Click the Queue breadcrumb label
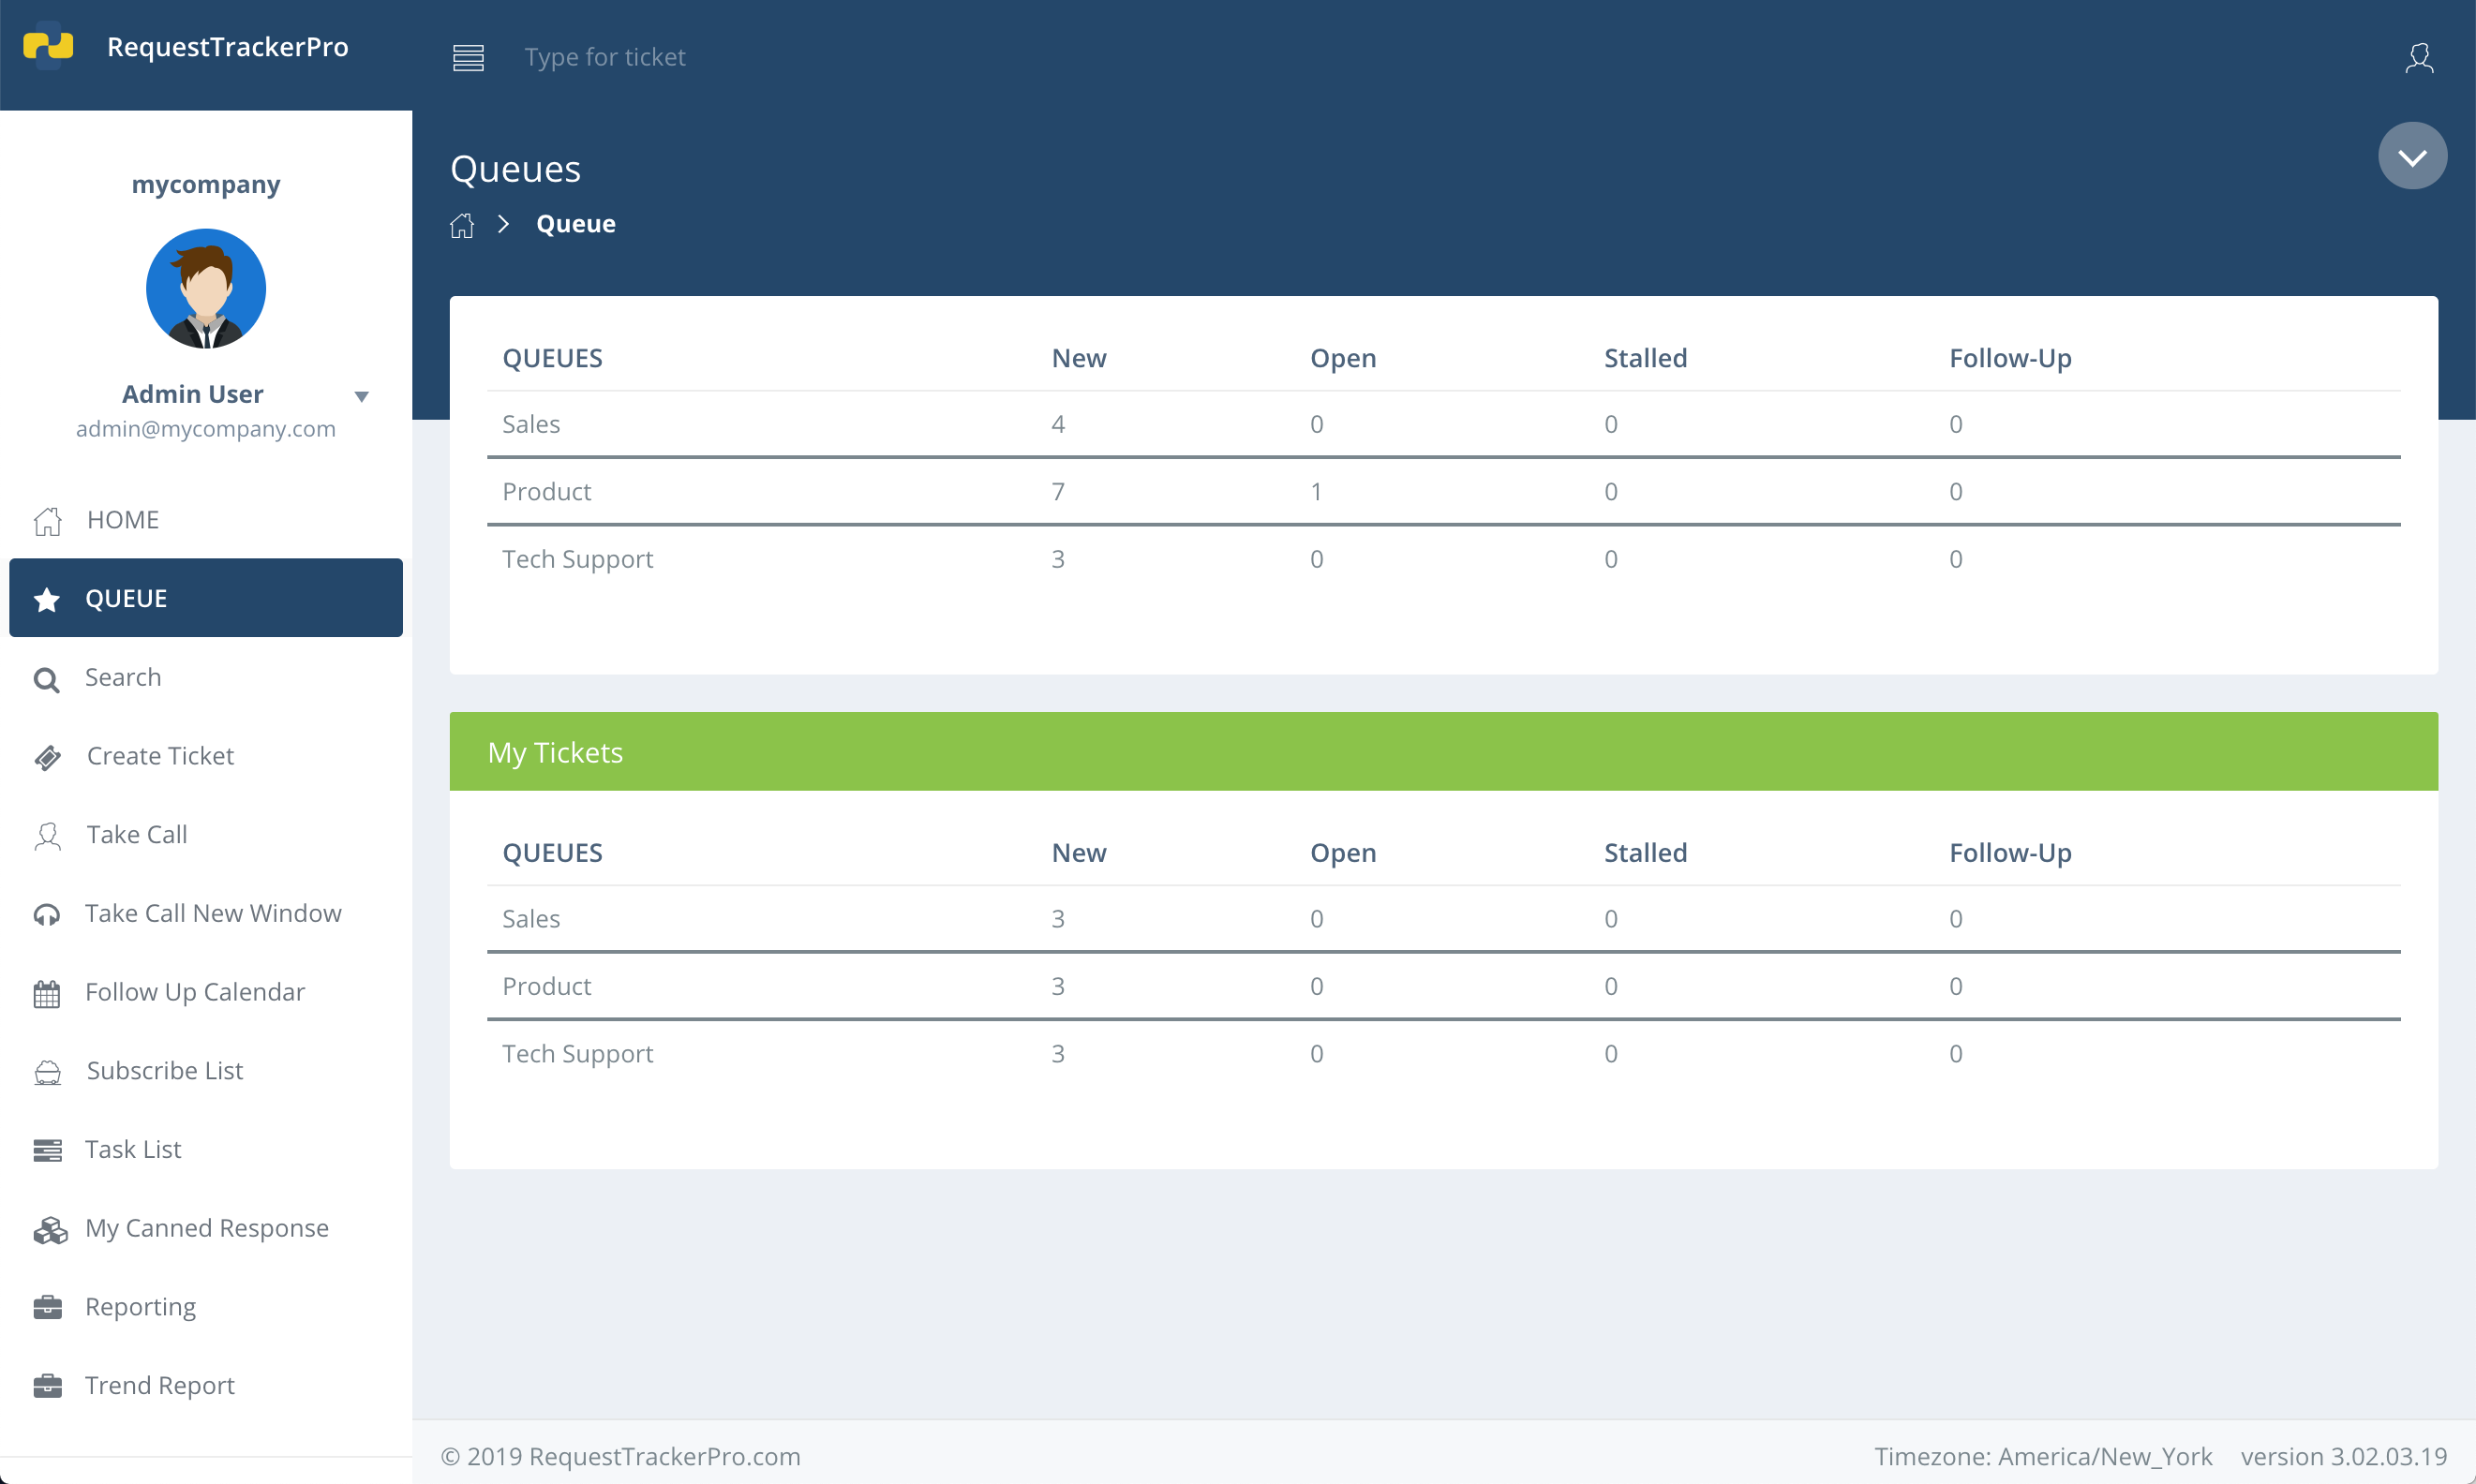The width and height of the screenshot is (2476, 1484). [x=576, y=224]
